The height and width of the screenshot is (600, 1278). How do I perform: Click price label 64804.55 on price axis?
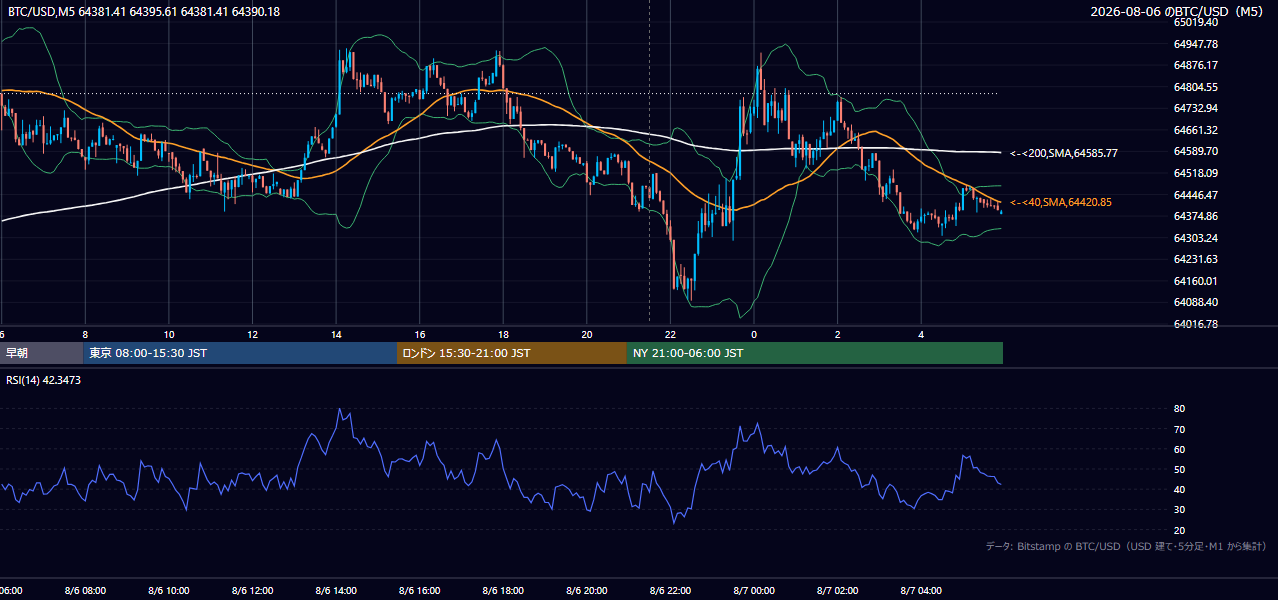pos(1195,87)
